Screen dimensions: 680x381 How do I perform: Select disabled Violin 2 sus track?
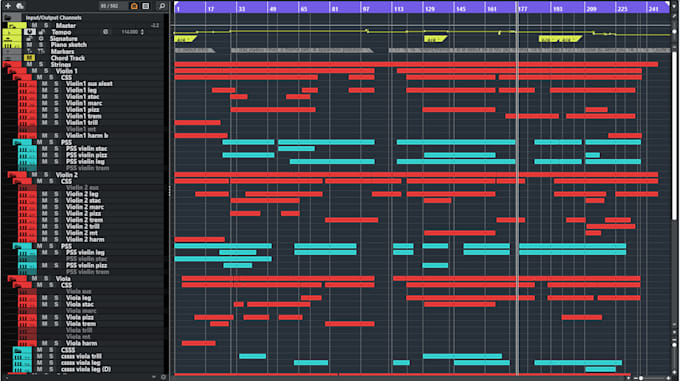[82, 188]
